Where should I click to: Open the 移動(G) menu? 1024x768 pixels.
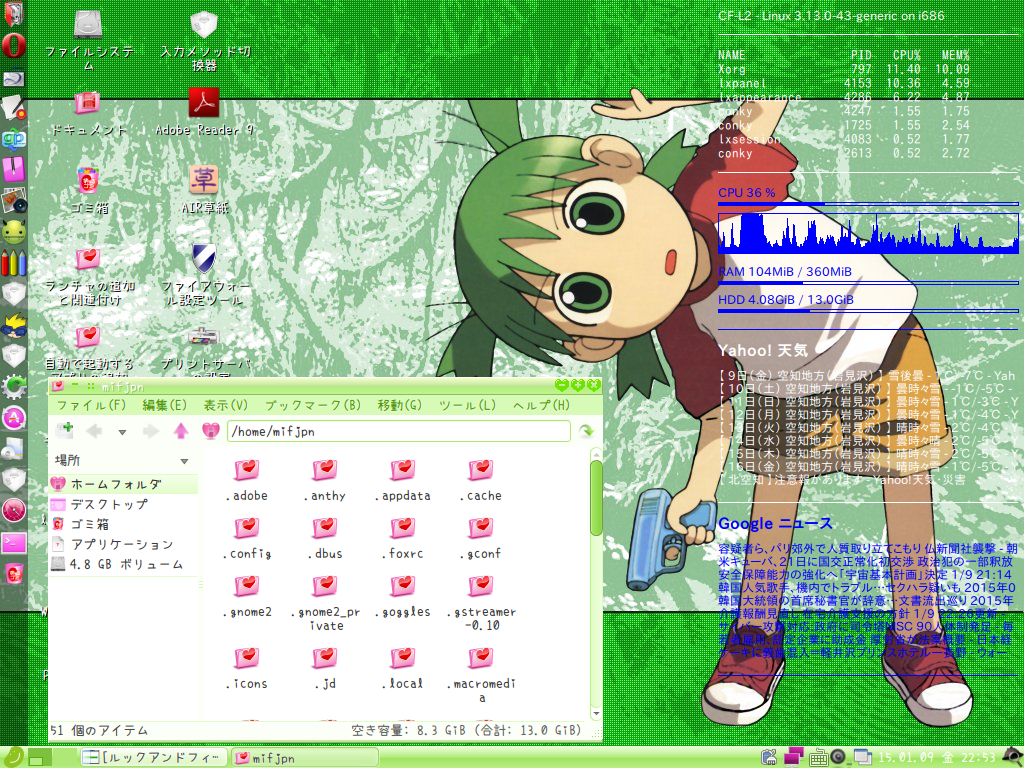tap(400, 406)
